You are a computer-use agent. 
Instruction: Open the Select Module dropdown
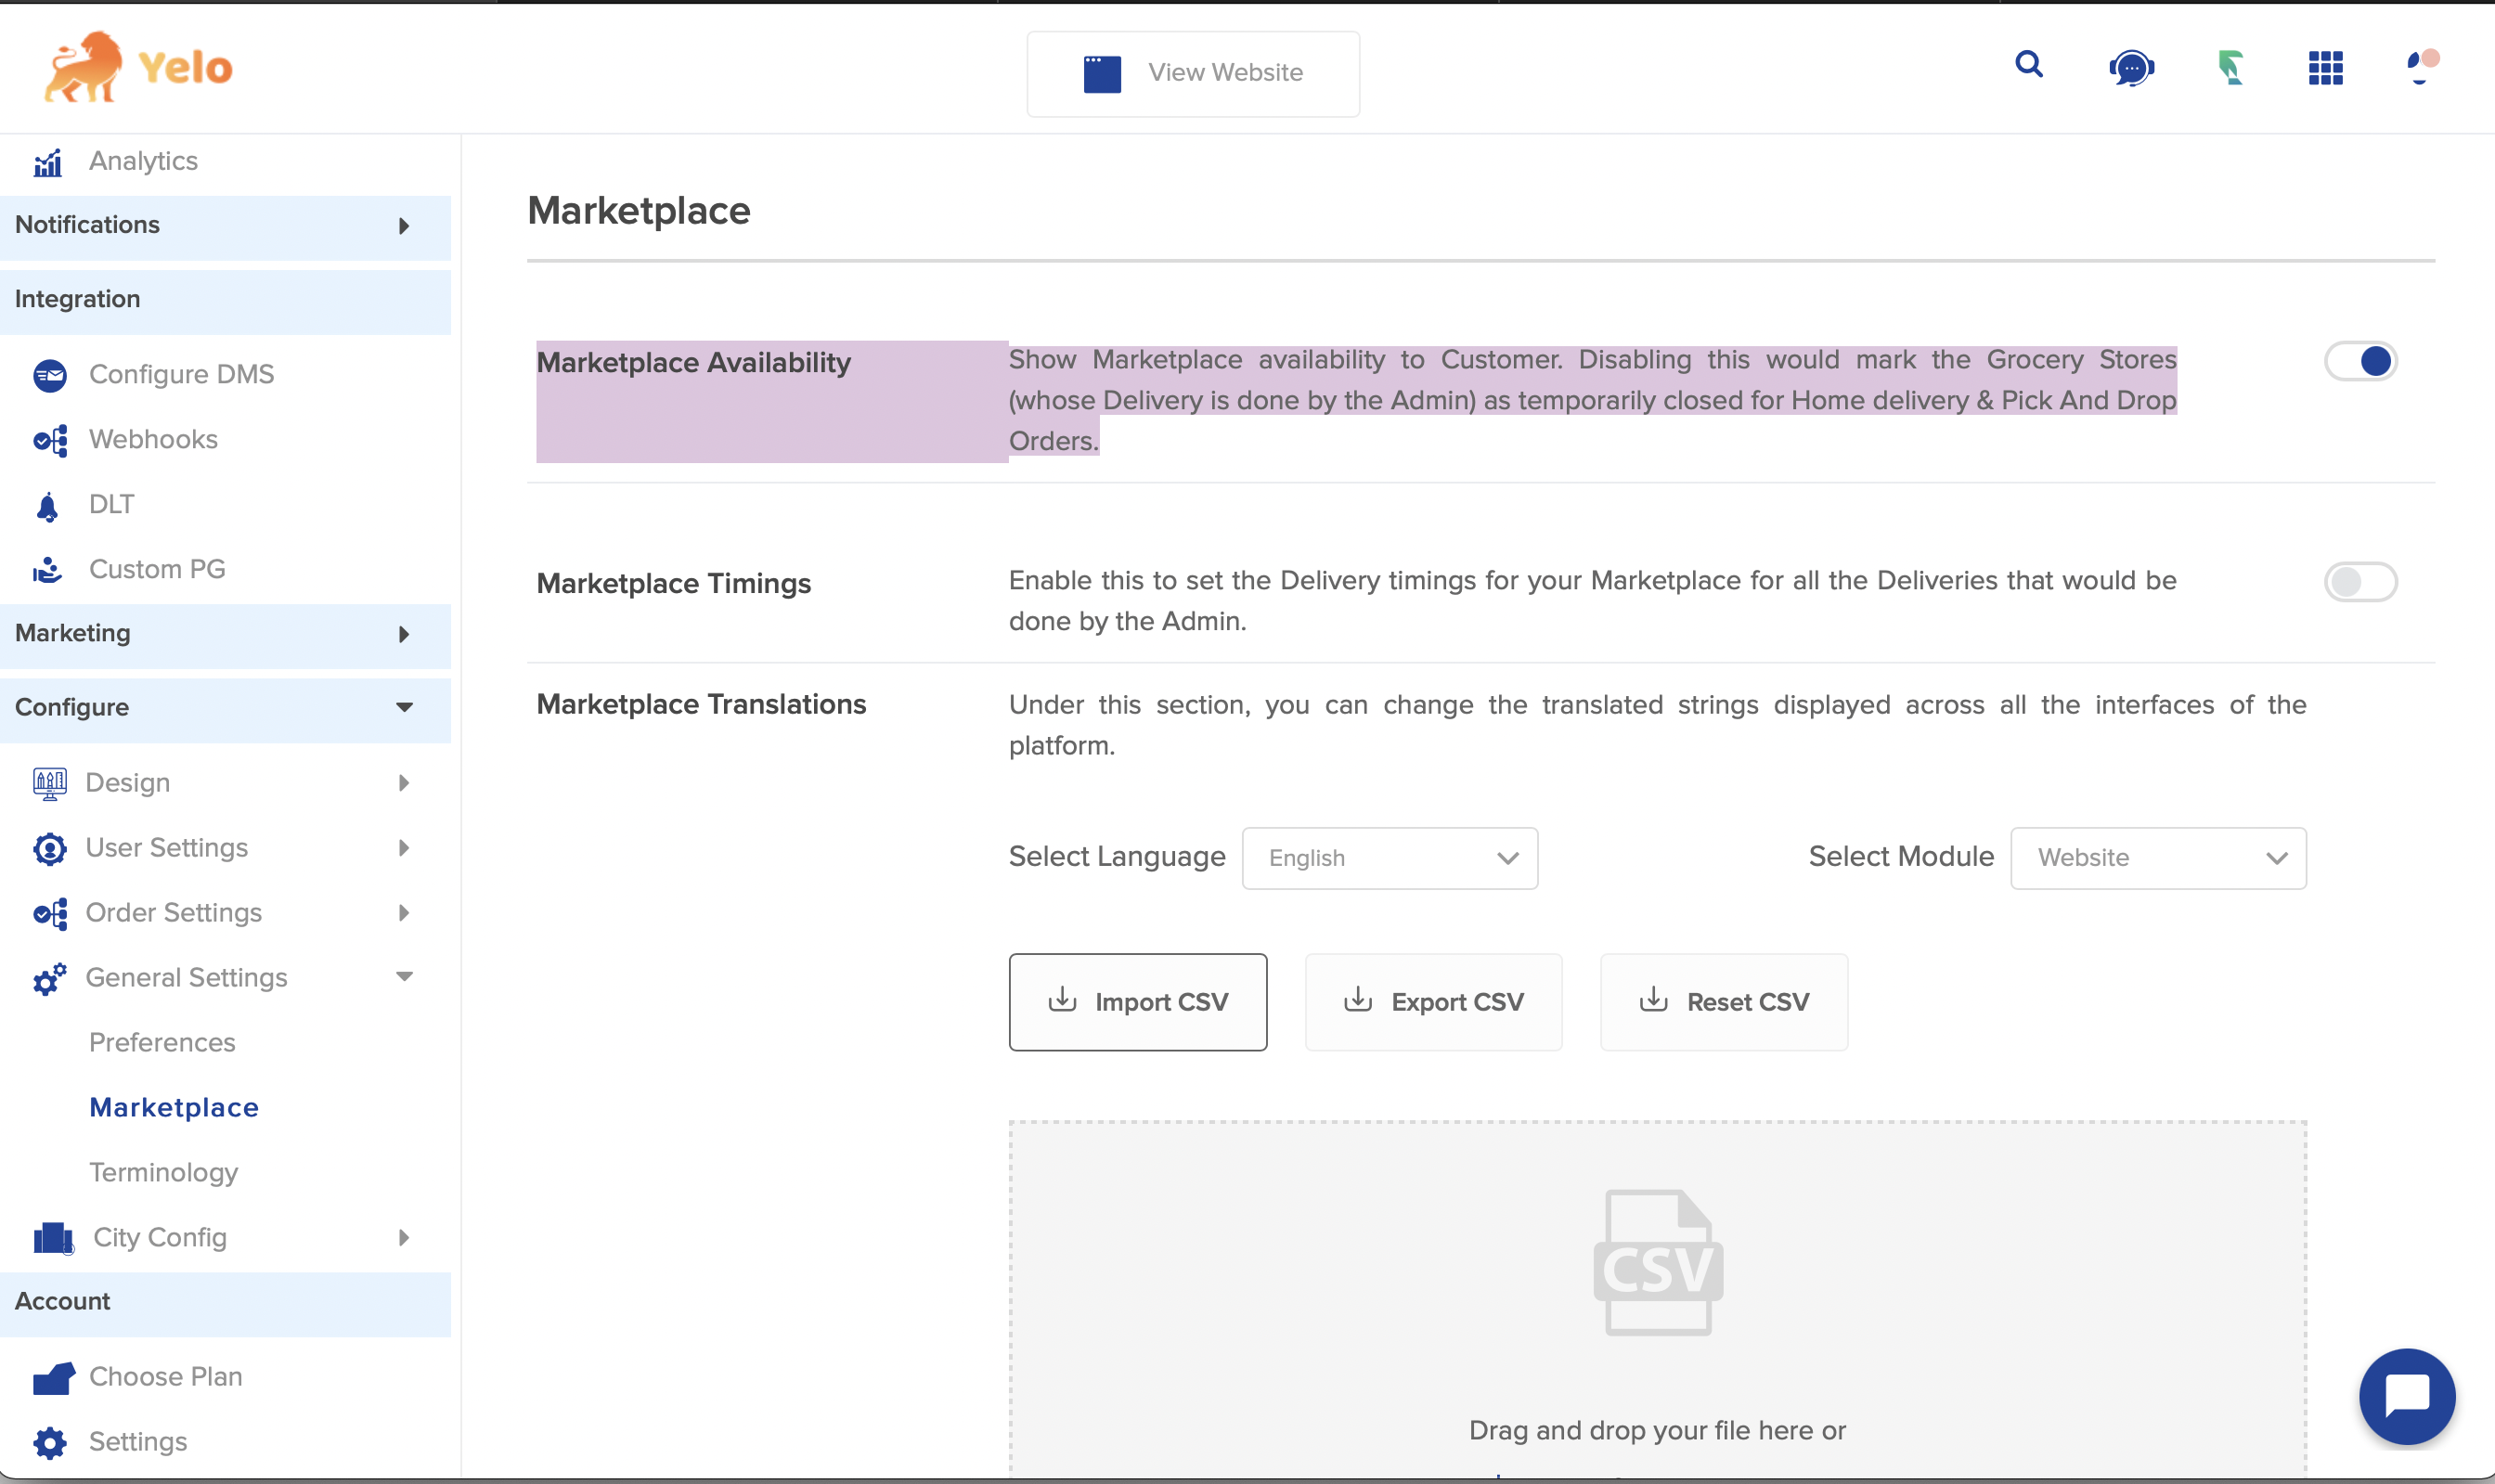[2158, 858]
